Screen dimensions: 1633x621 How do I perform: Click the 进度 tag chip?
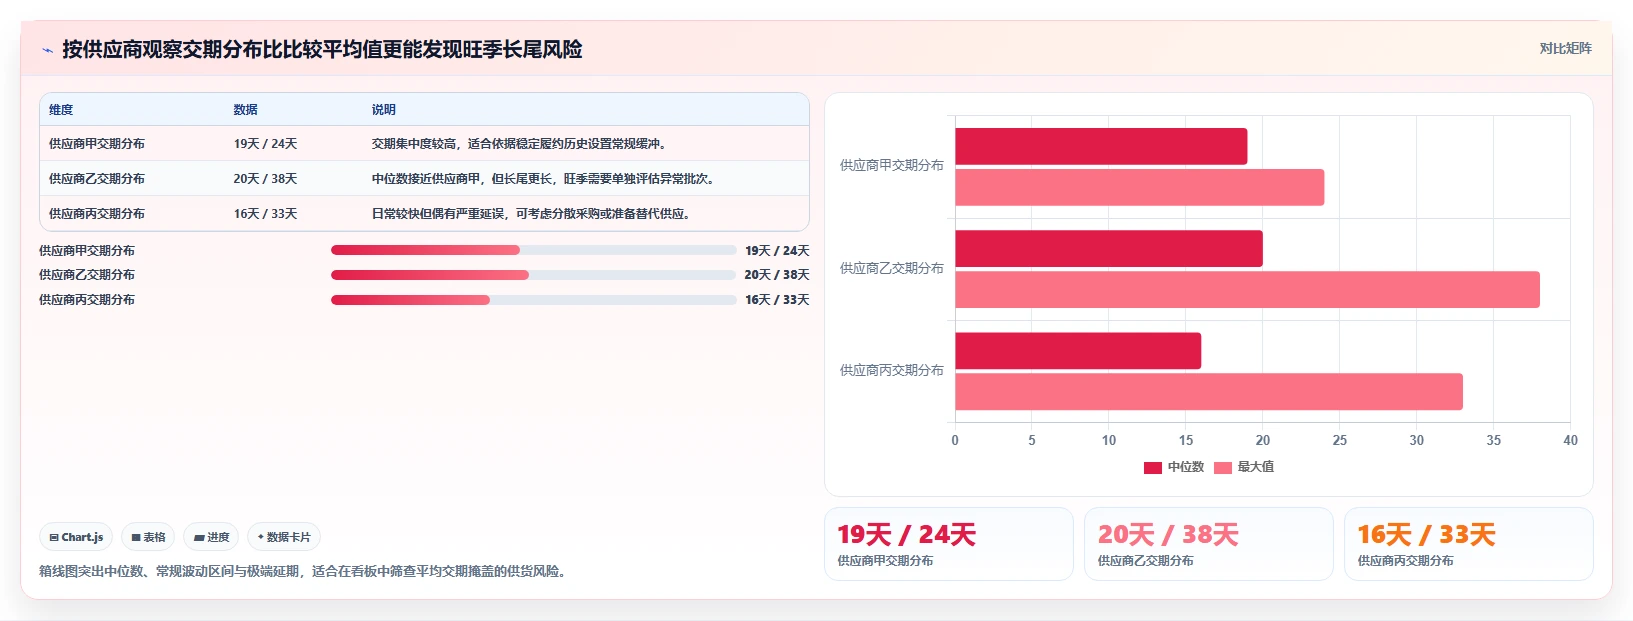click(211, 537)
